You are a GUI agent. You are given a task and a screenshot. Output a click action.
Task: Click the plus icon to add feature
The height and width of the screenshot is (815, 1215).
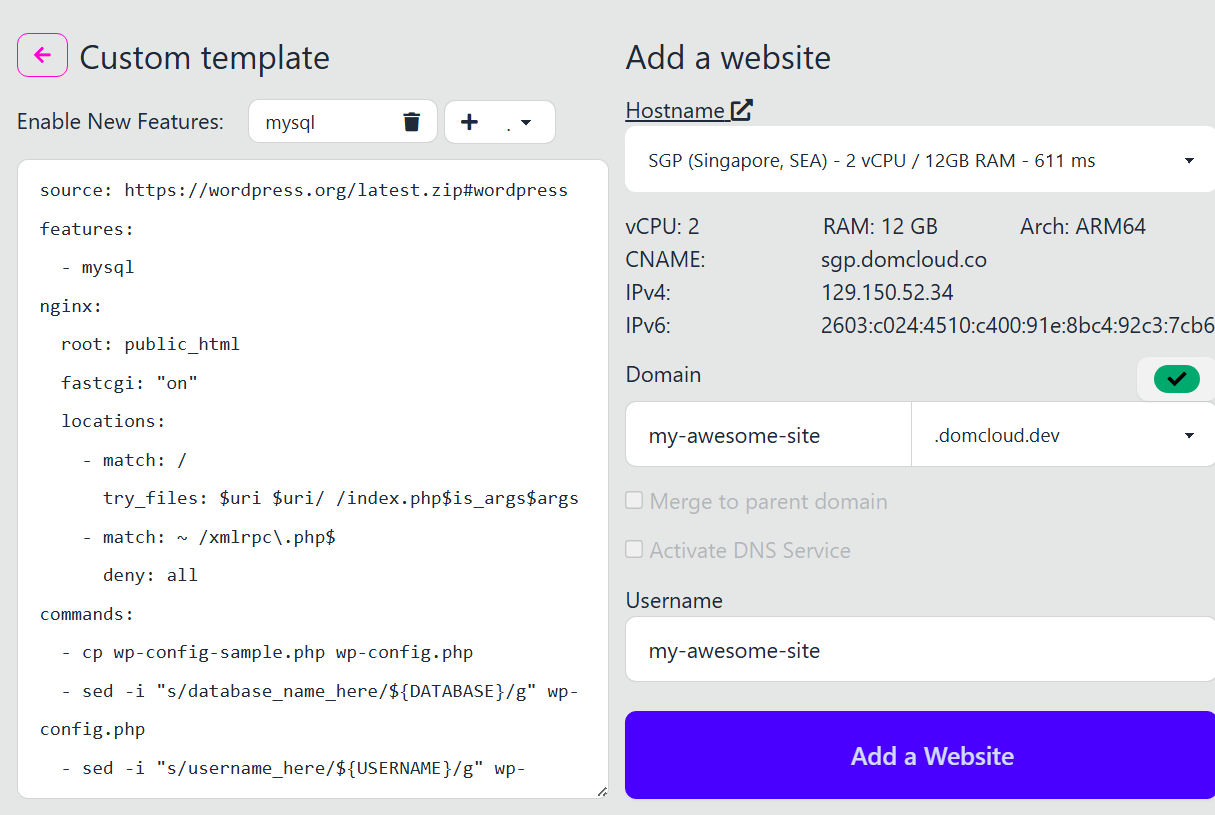pyautogui.click(x=468, y=122)
